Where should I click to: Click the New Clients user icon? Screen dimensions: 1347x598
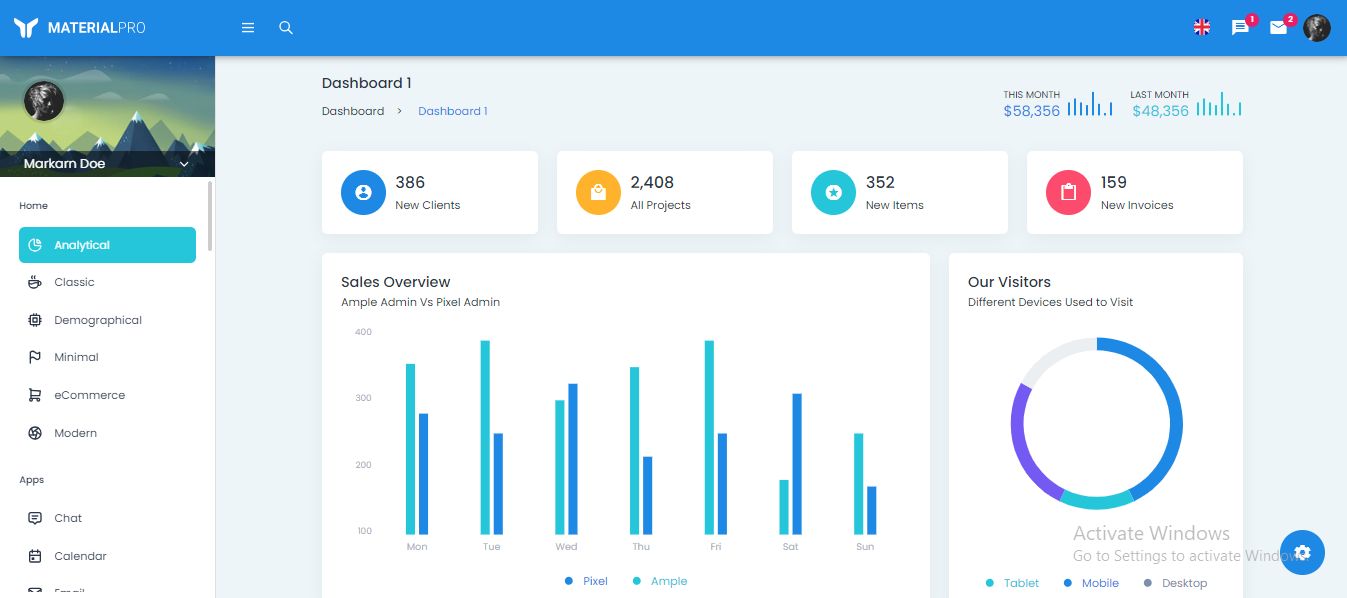click(363, 192)
